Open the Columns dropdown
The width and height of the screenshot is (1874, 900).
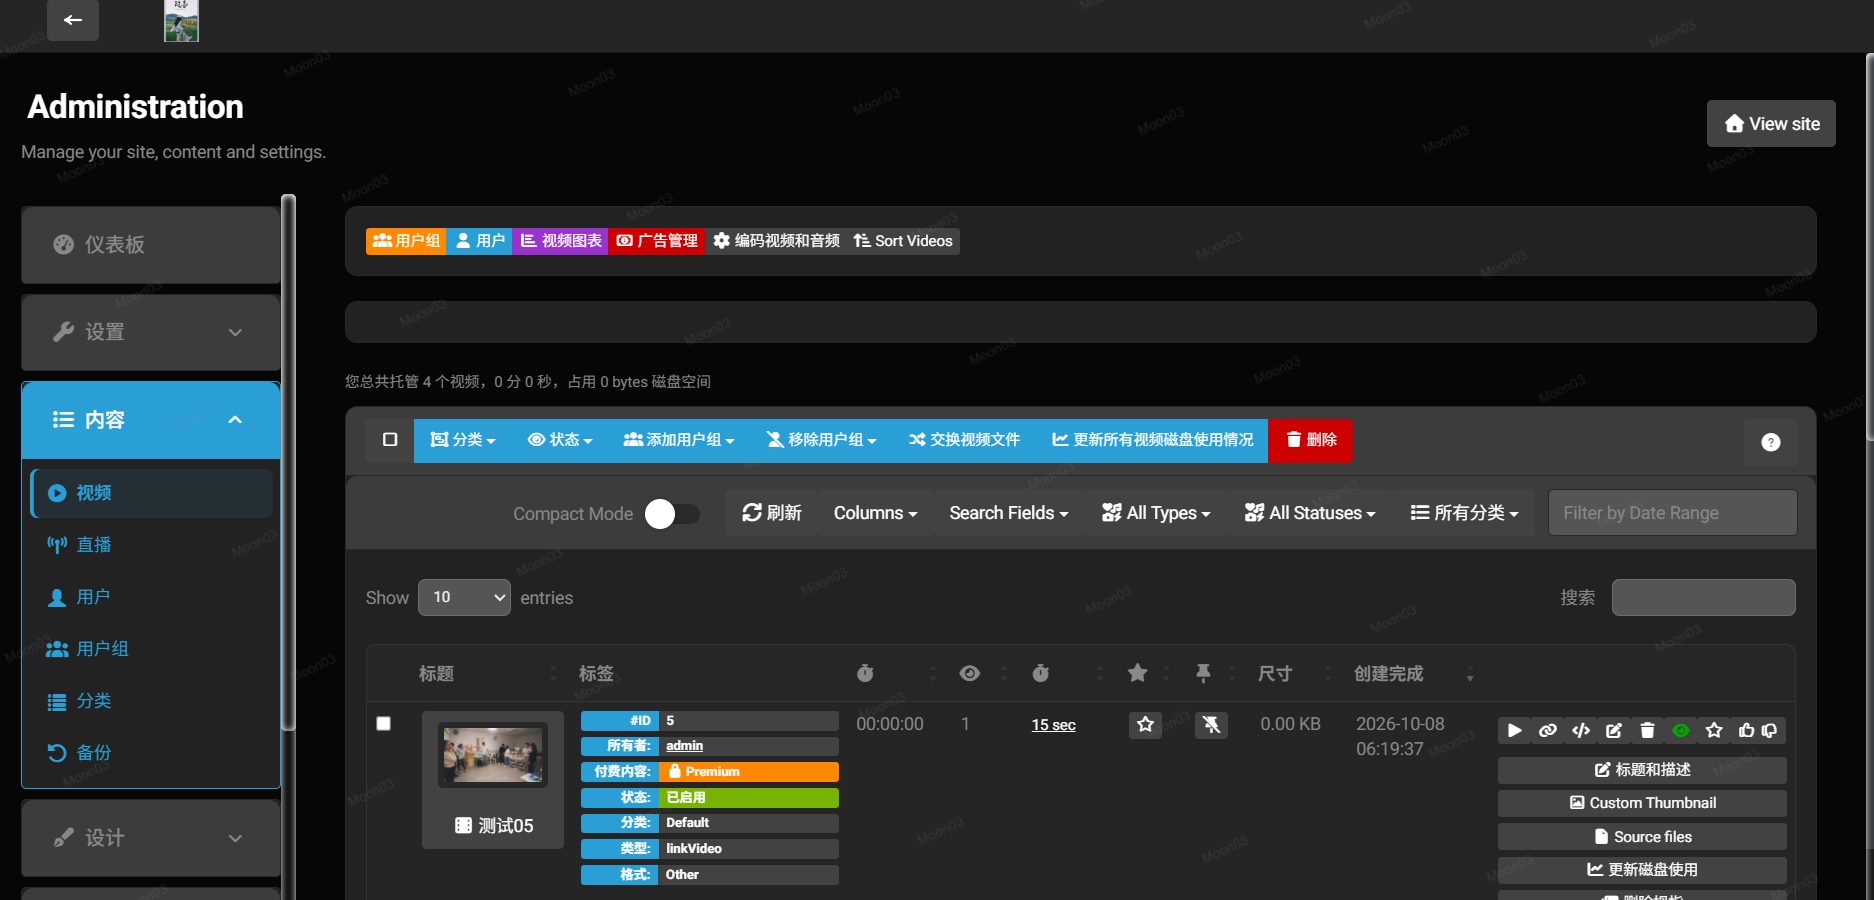(875, 513)
